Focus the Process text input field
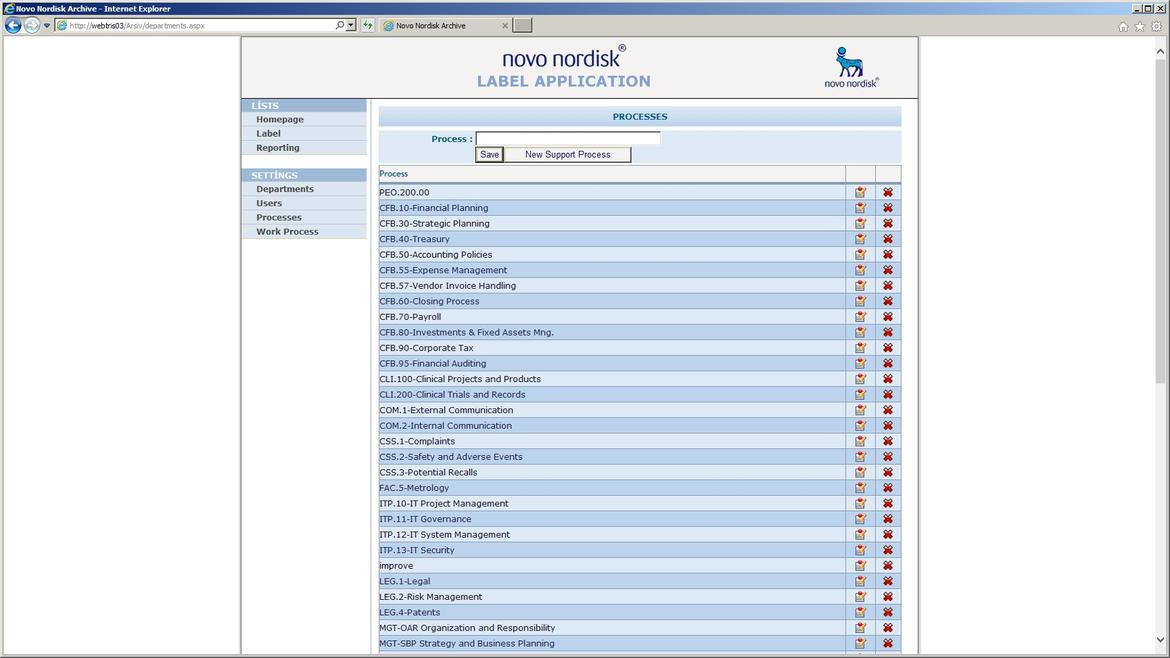 pos(568,139)
